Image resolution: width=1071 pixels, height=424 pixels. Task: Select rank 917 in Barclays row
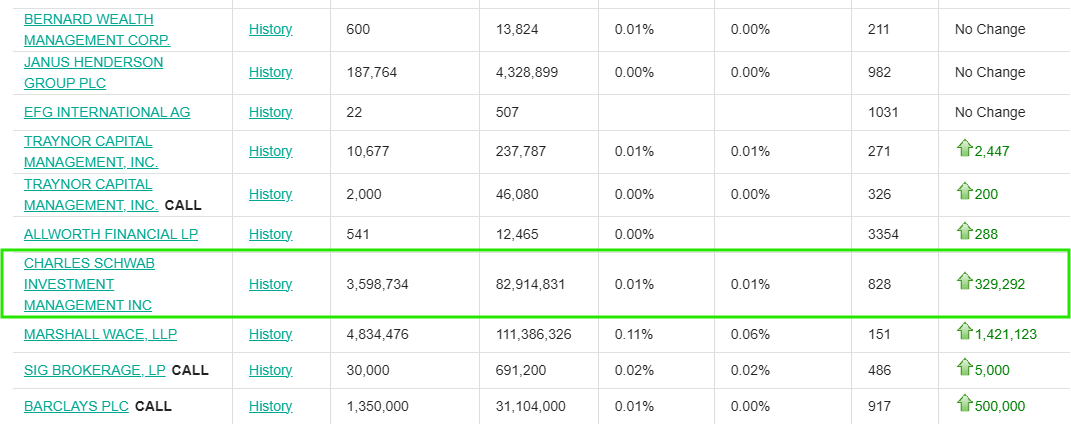[879, 406]
